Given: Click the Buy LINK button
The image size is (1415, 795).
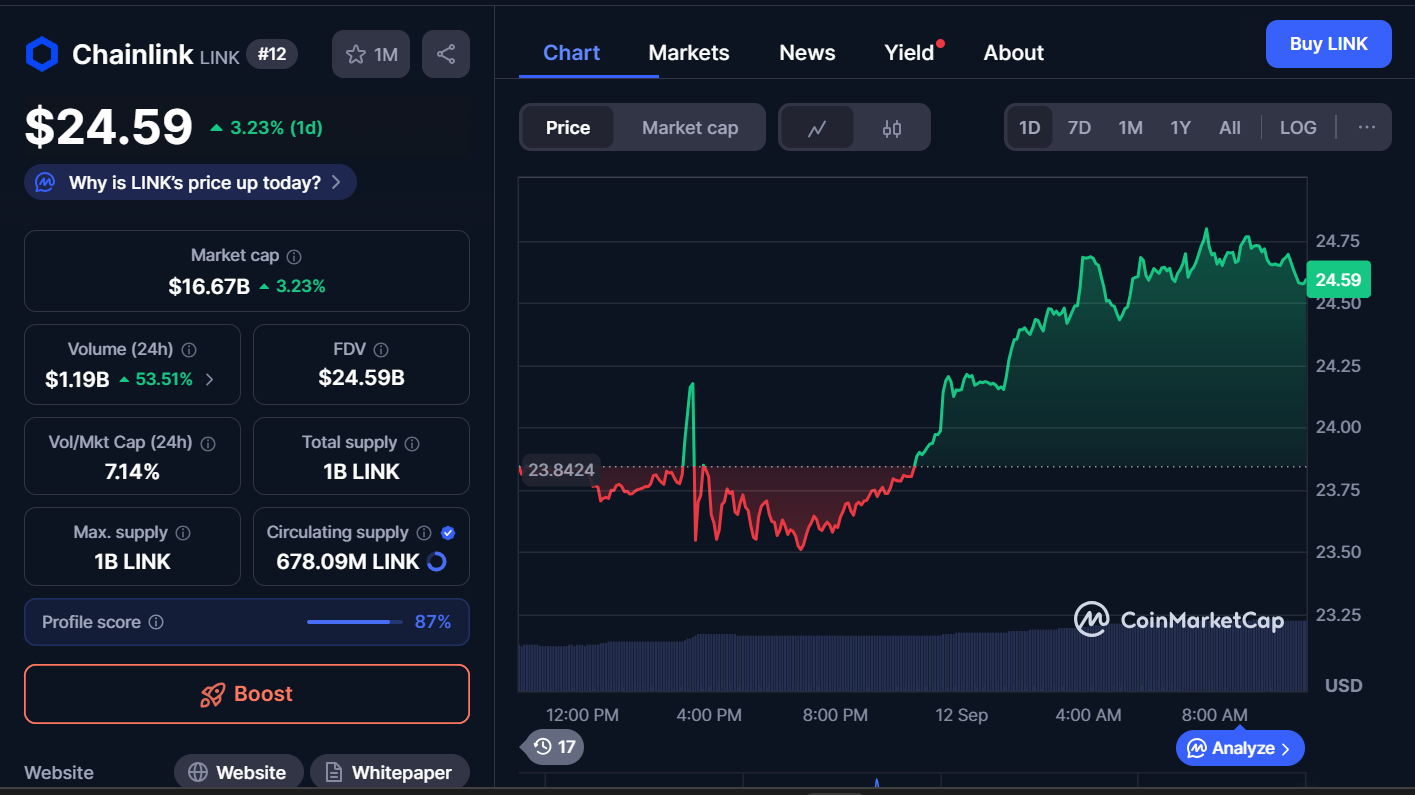Looking at the screenshot, I should pos(1328,44).
